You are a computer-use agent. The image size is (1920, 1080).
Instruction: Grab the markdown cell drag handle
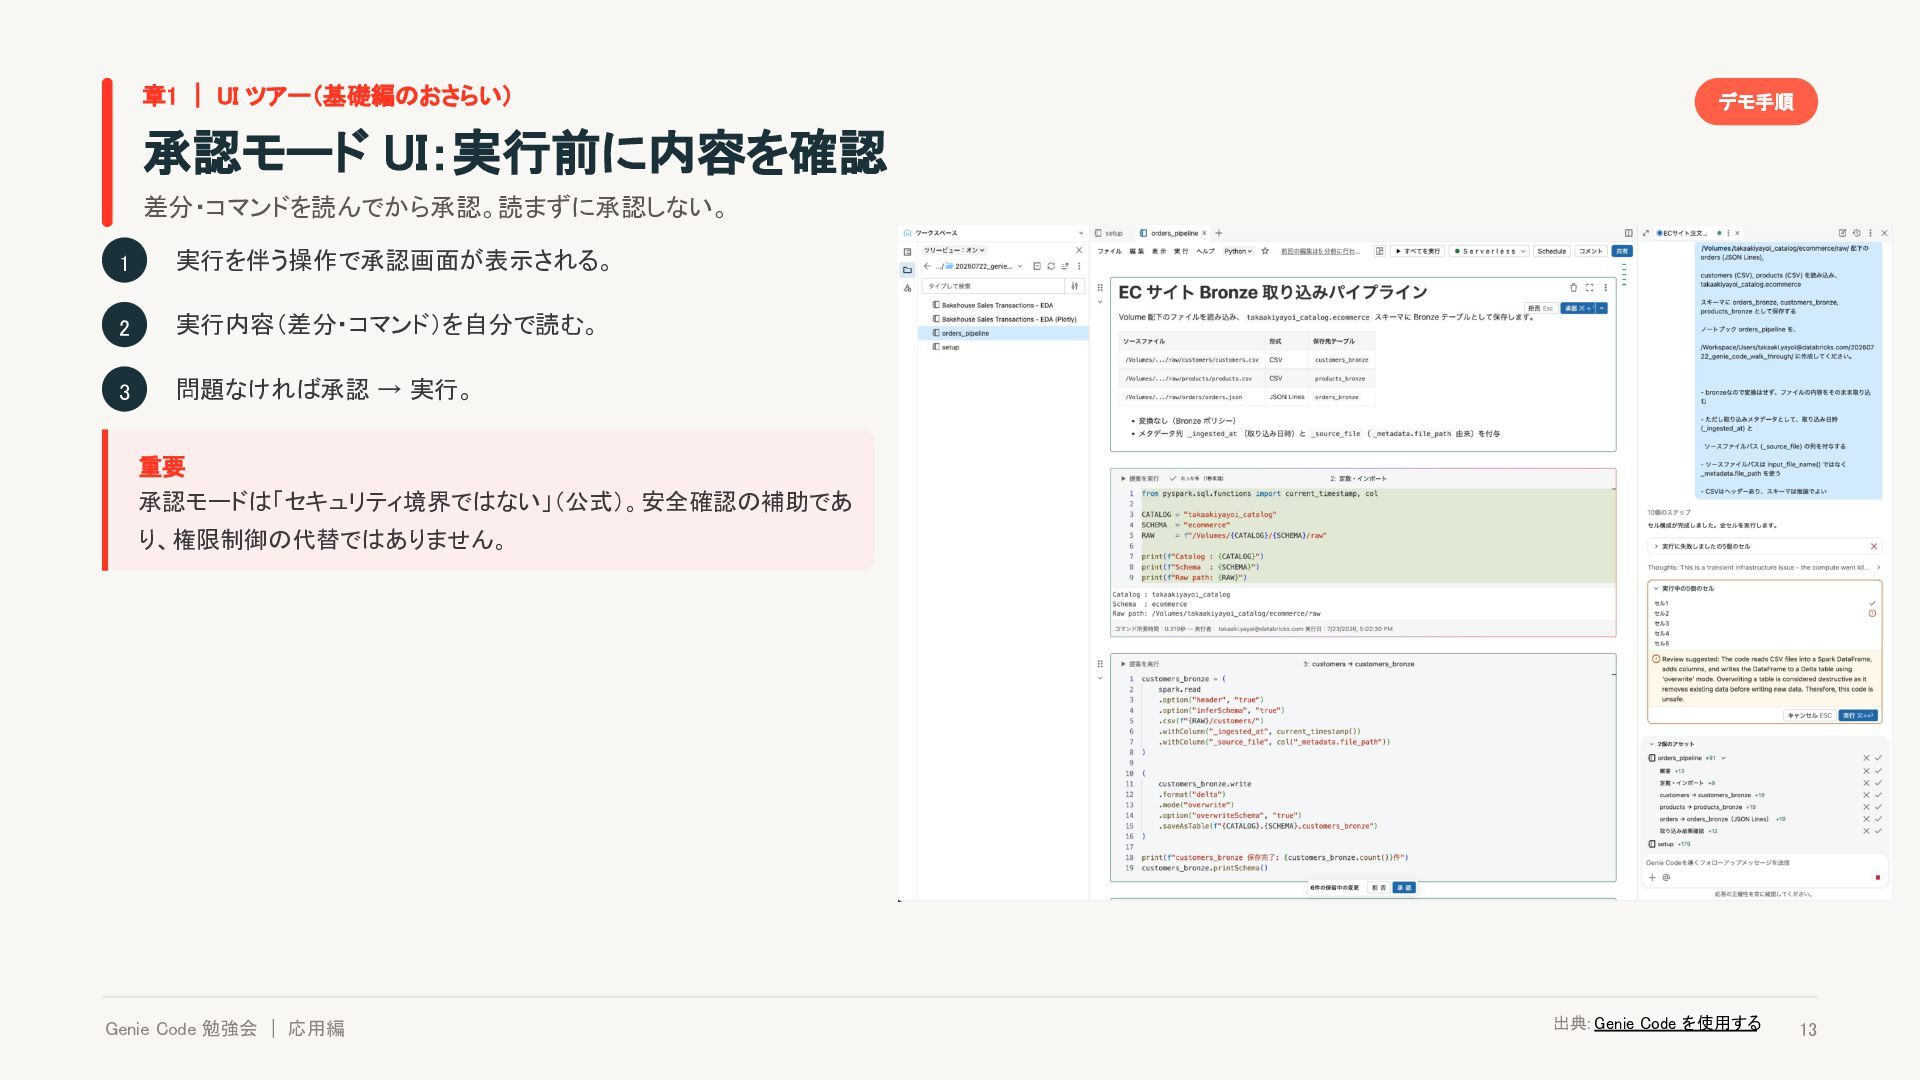(1100, 287)
